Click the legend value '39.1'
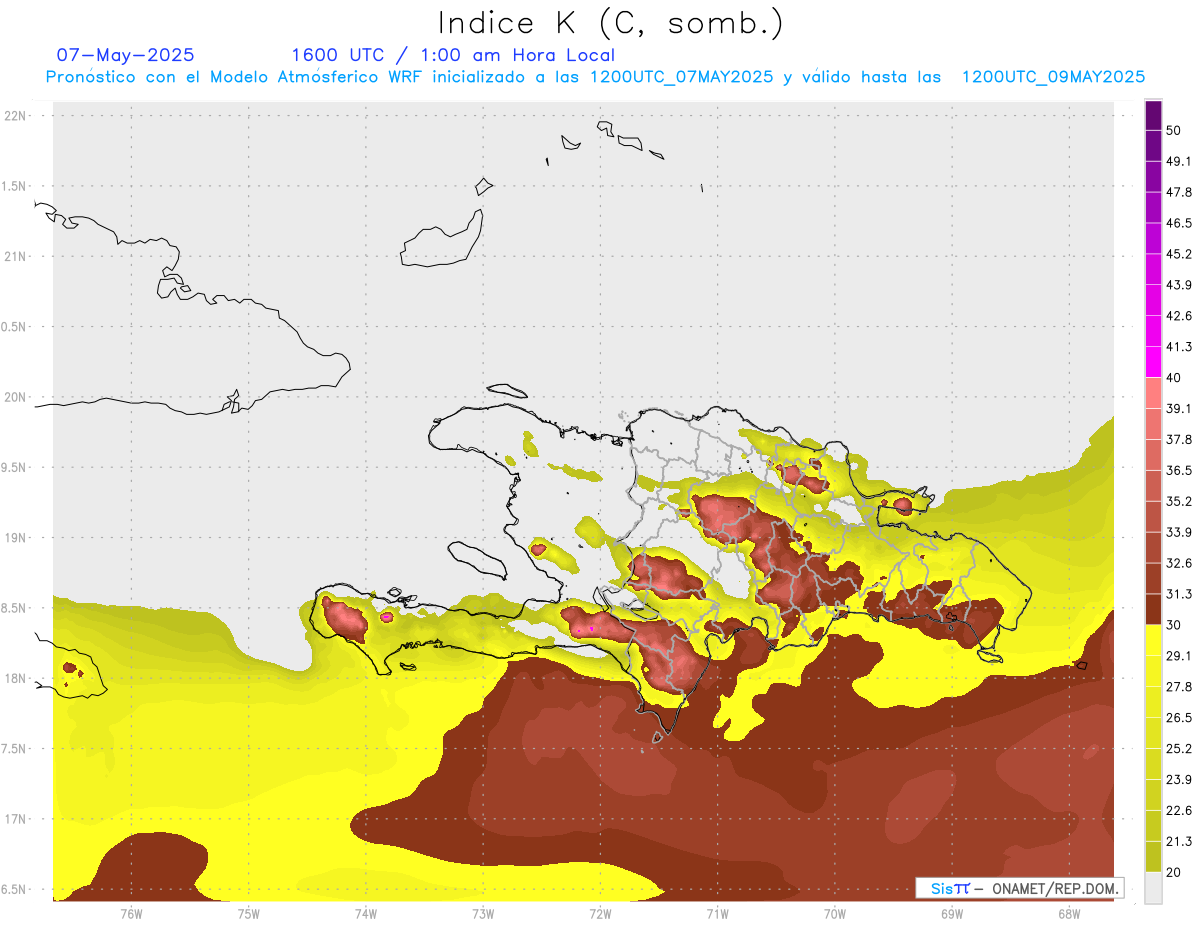 click(x=1179, y=408)
